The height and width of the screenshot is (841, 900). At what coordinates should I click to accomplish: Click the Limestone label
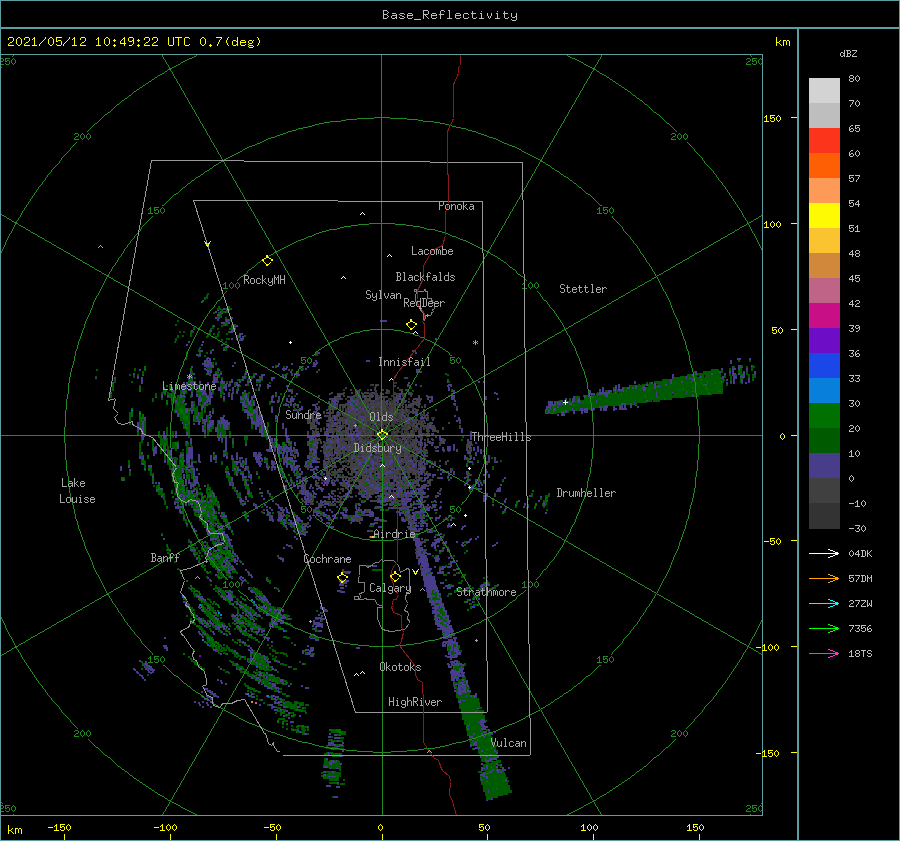(189, 386)
